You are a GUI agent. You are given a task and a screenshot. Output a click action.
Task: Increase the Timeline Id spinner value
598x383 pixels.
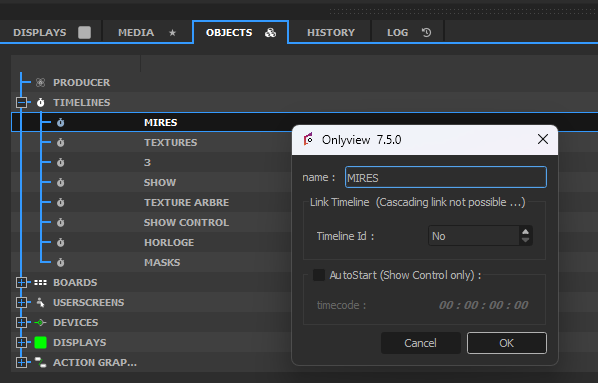(526, 232)
